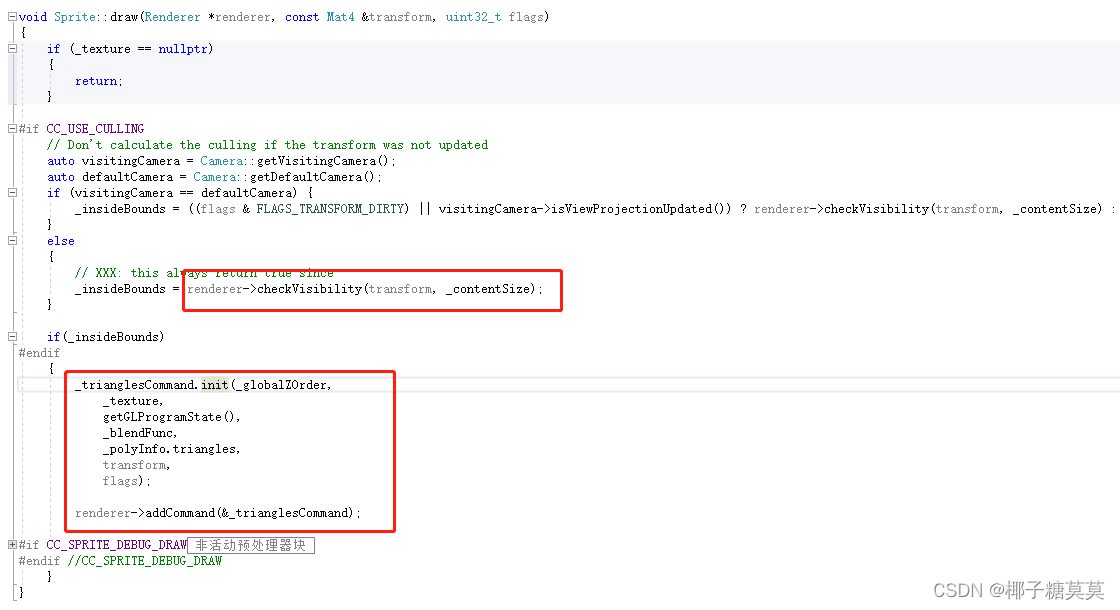Click the void keyword in the signature
Viewport: 1120px width, 610px height.
point(33,16)
